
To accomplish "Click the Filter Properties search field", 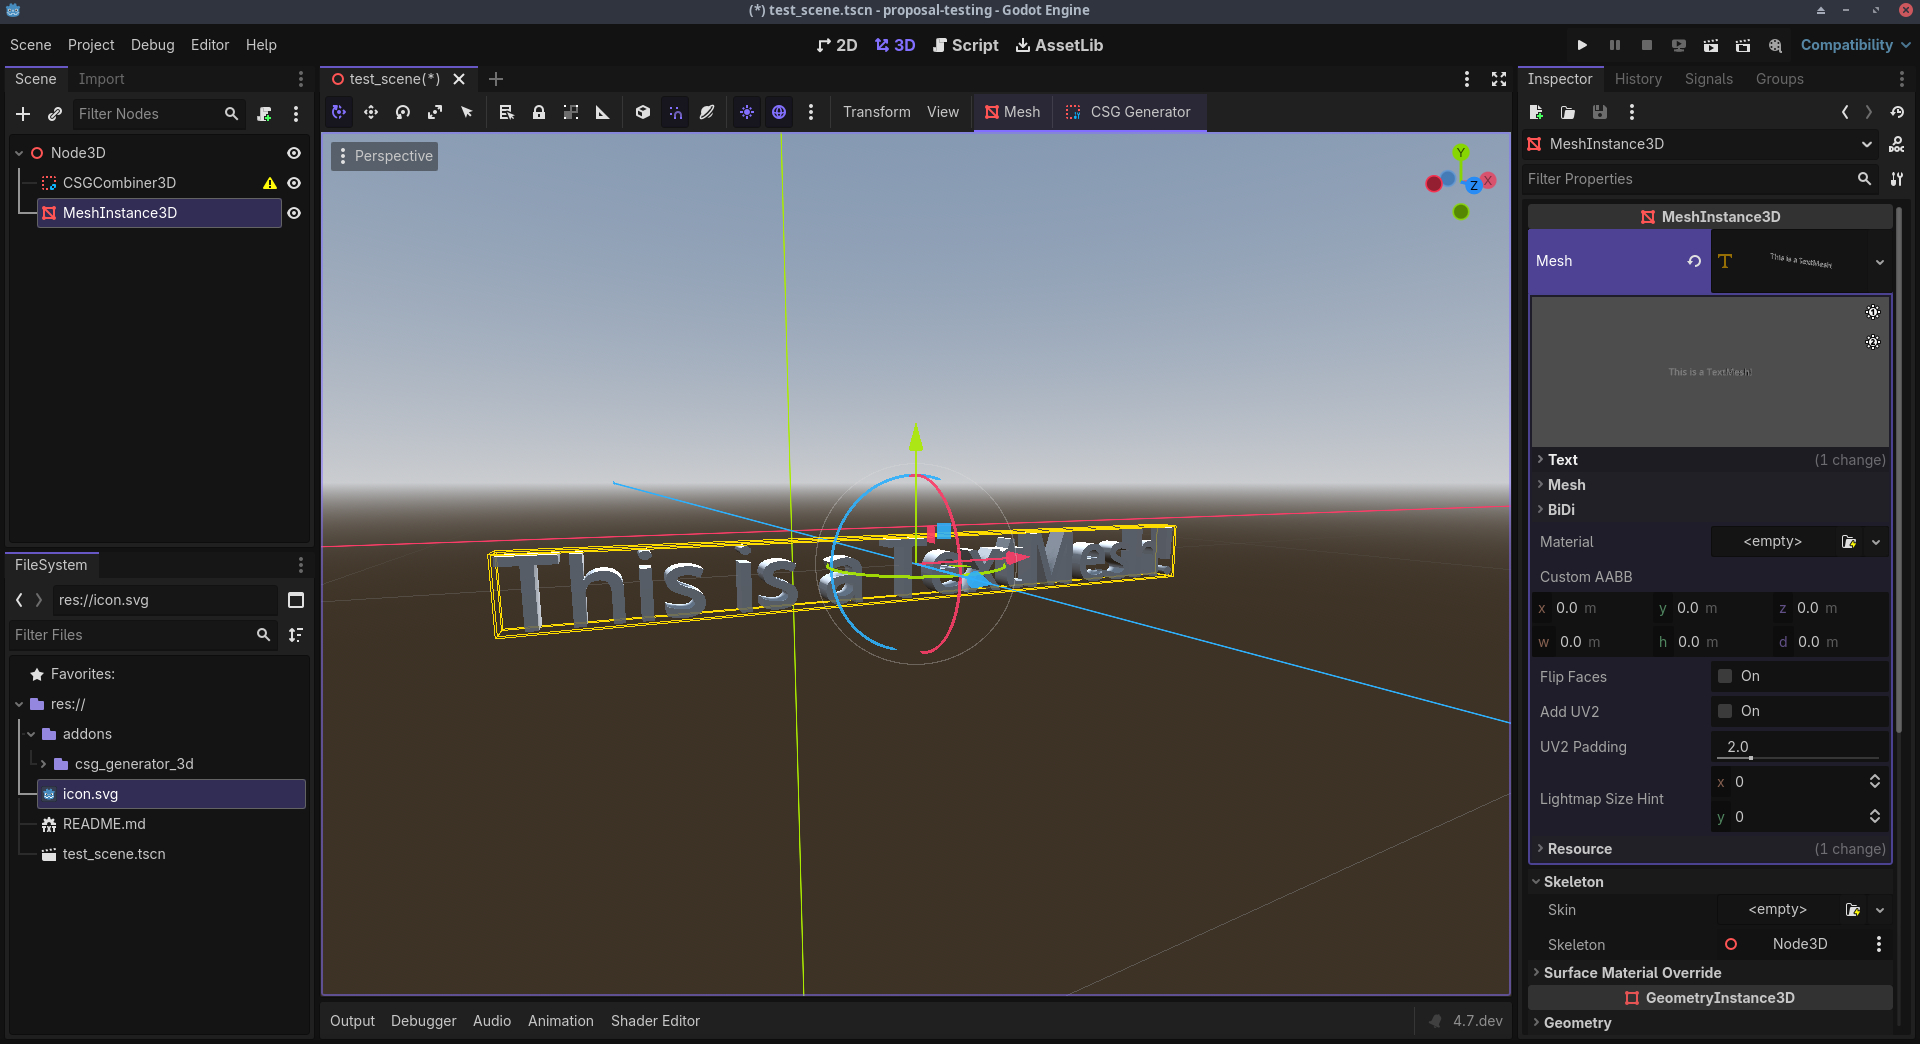I will point(1690,179).
